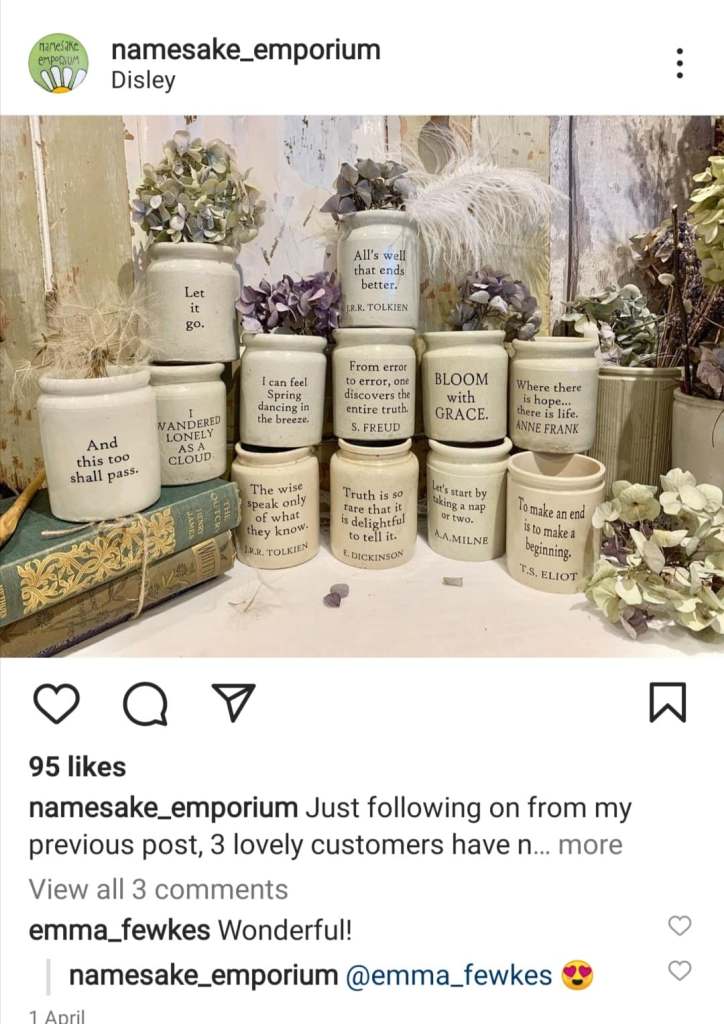Like emma_fewkes' Wonderful comment

coord(680,925)
